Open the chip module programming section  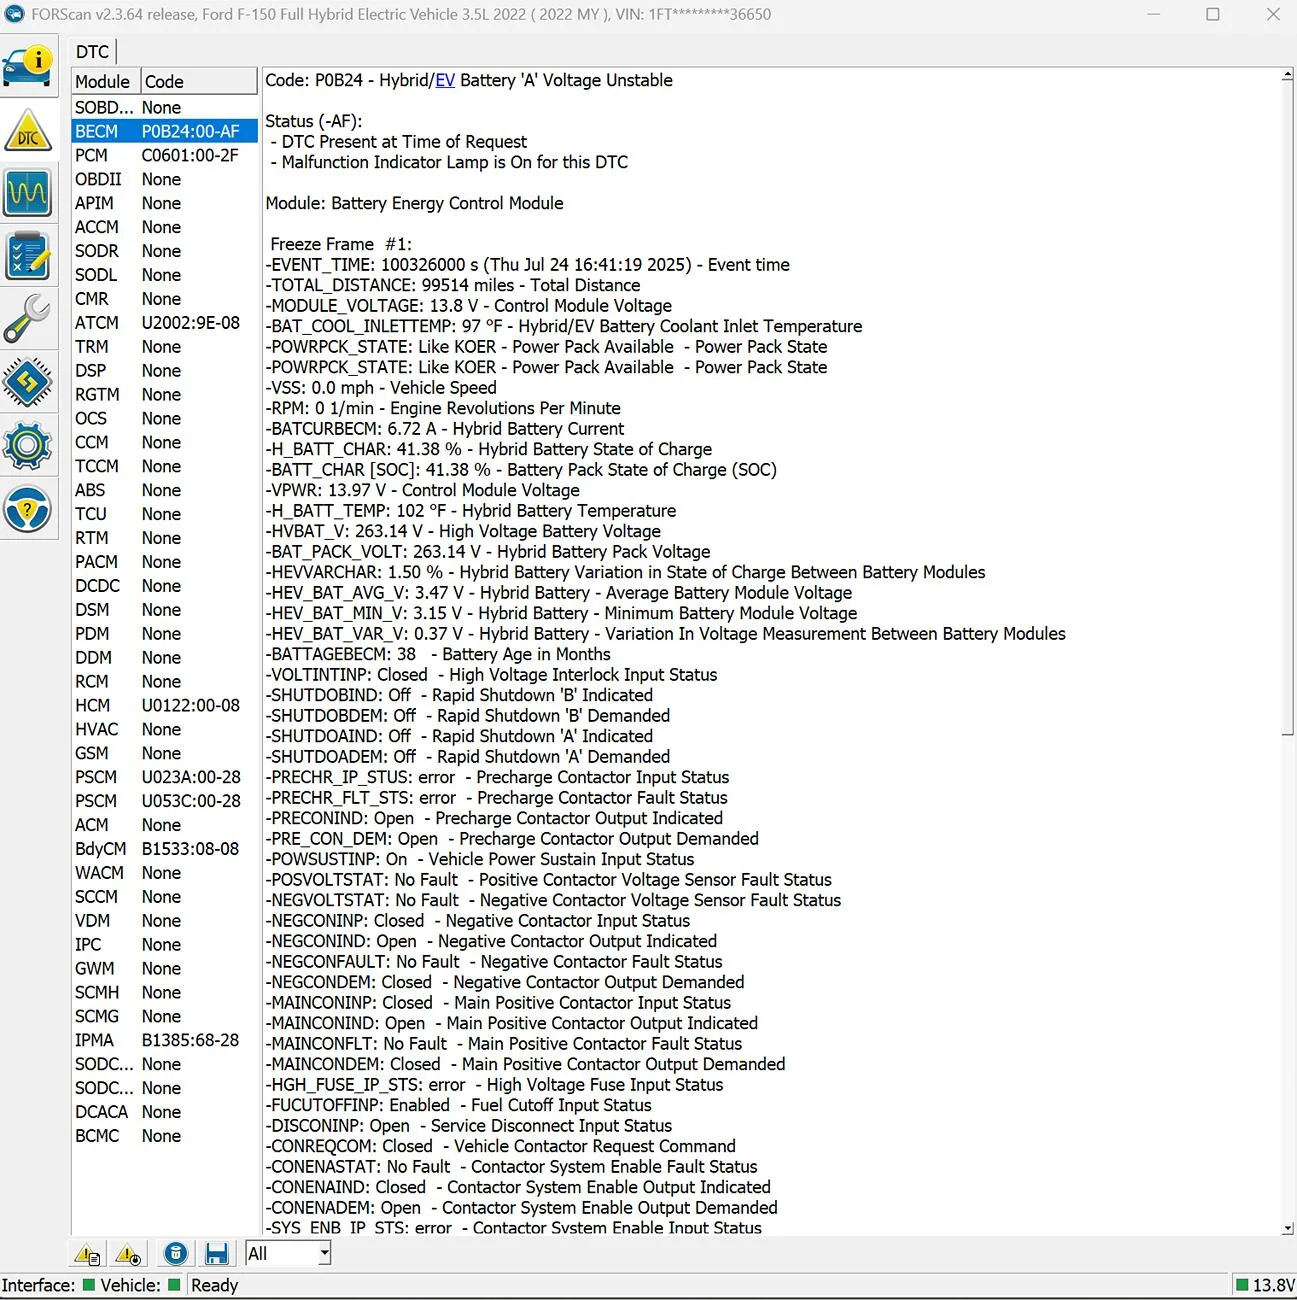click(x=27, y=382)
